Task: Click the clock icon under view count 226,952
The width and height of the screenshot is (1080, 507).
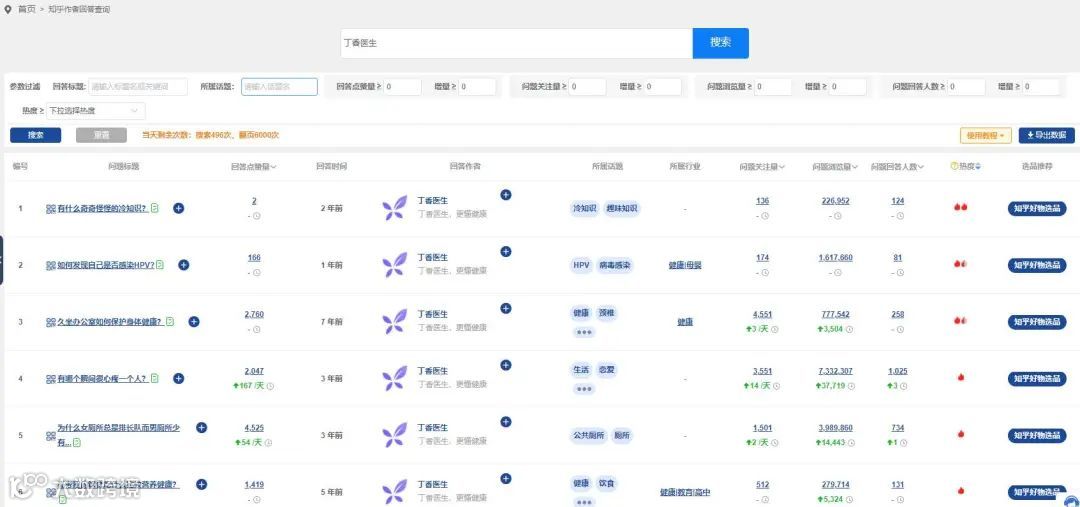Action: tap(838, 216)
